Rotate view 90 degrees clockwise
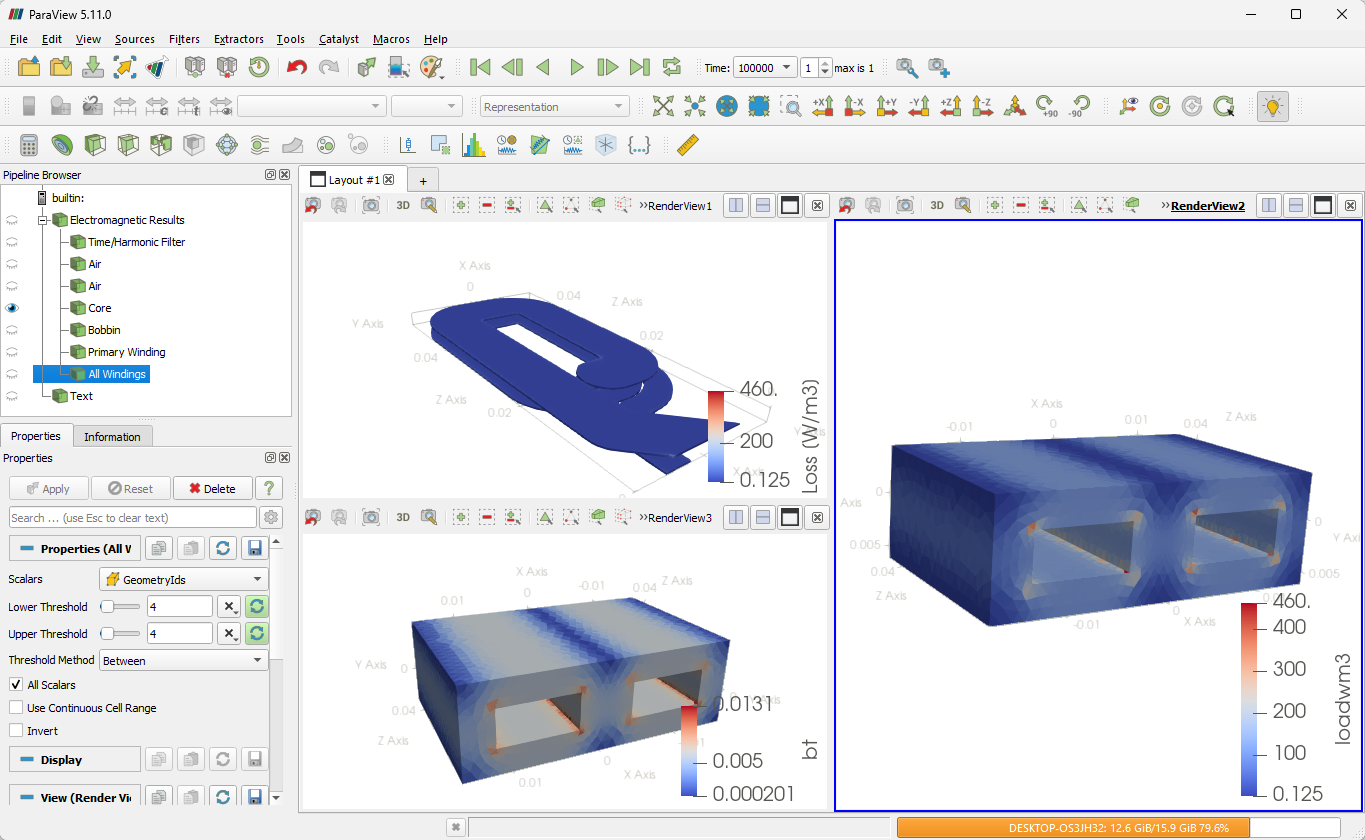This screenshot has height=840, width=1365. (x=1047, y=106)
